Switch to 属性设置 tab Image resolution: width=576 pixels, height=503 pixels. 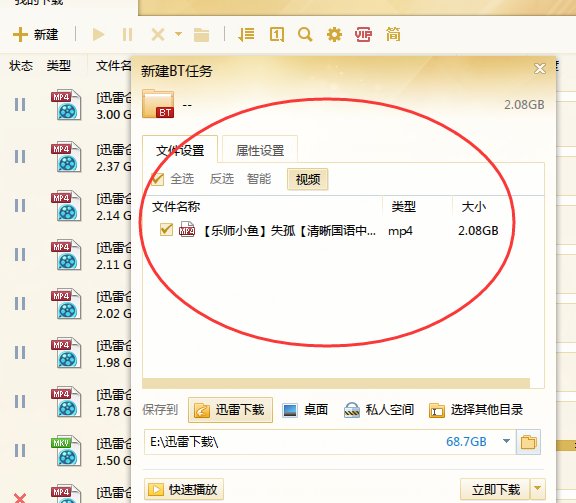click(260, 150)
